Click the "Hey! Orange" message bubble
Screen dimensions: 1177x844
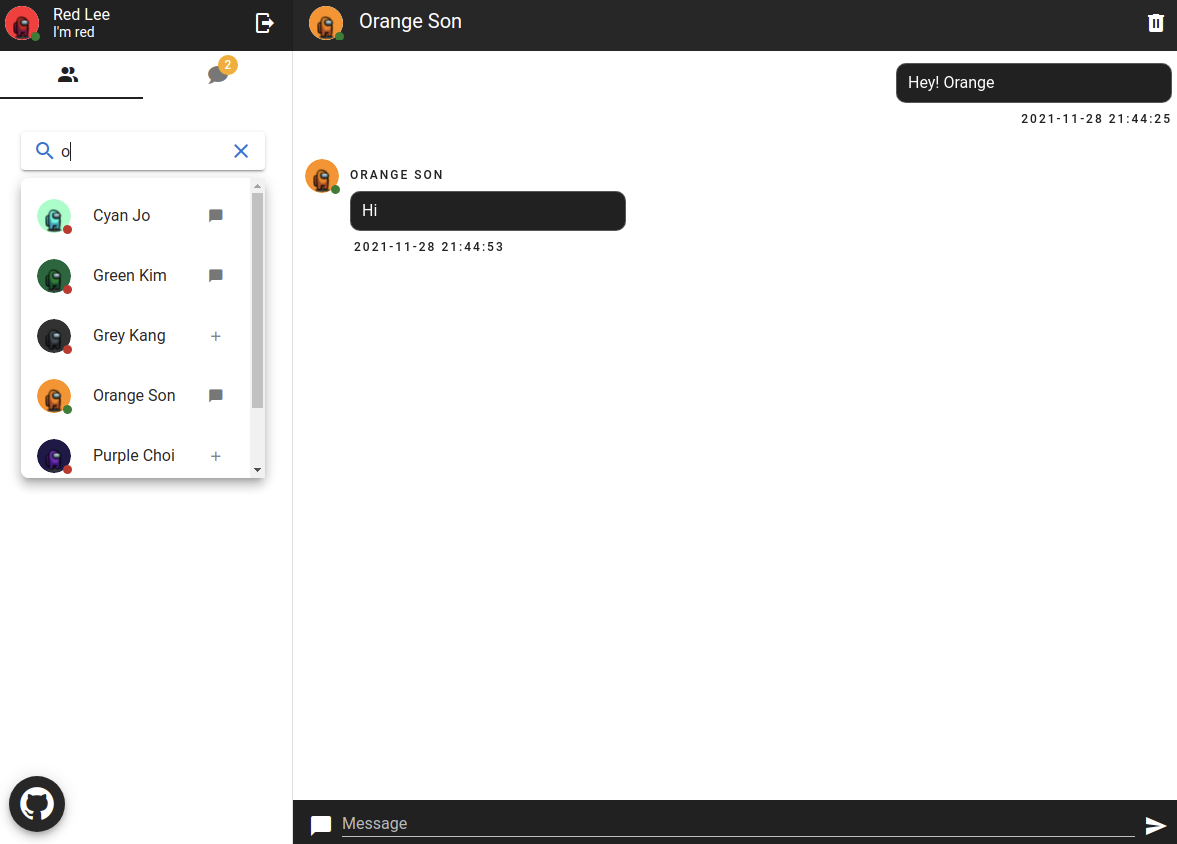pos(1034,83)
